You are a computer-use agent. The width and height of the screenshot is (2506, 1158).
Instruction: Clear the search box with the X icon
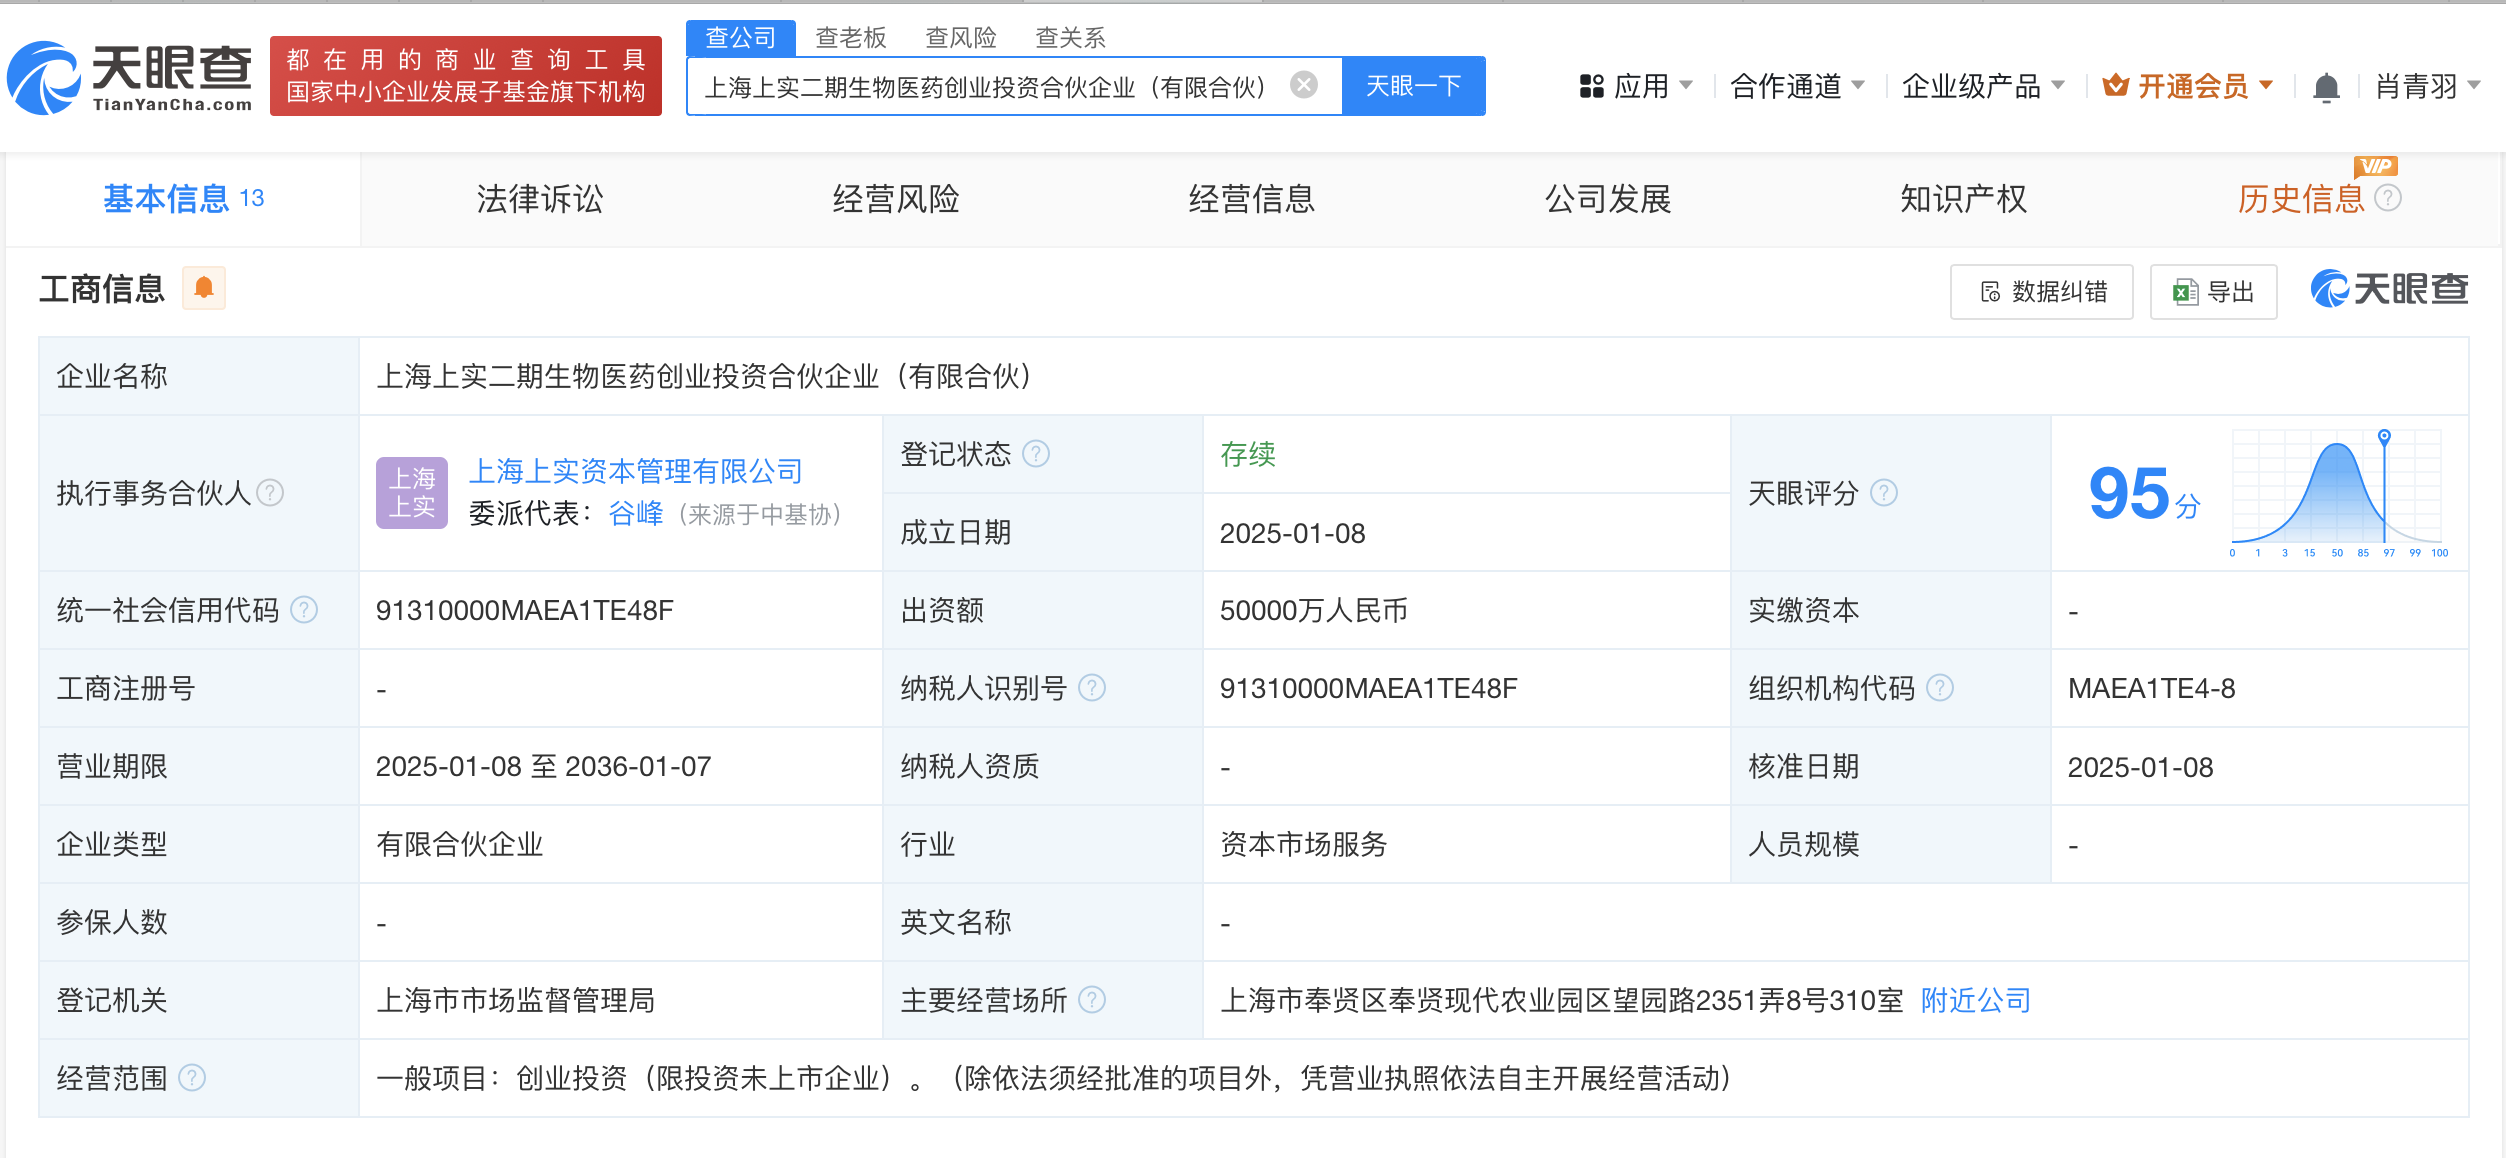coord(1303,85)
